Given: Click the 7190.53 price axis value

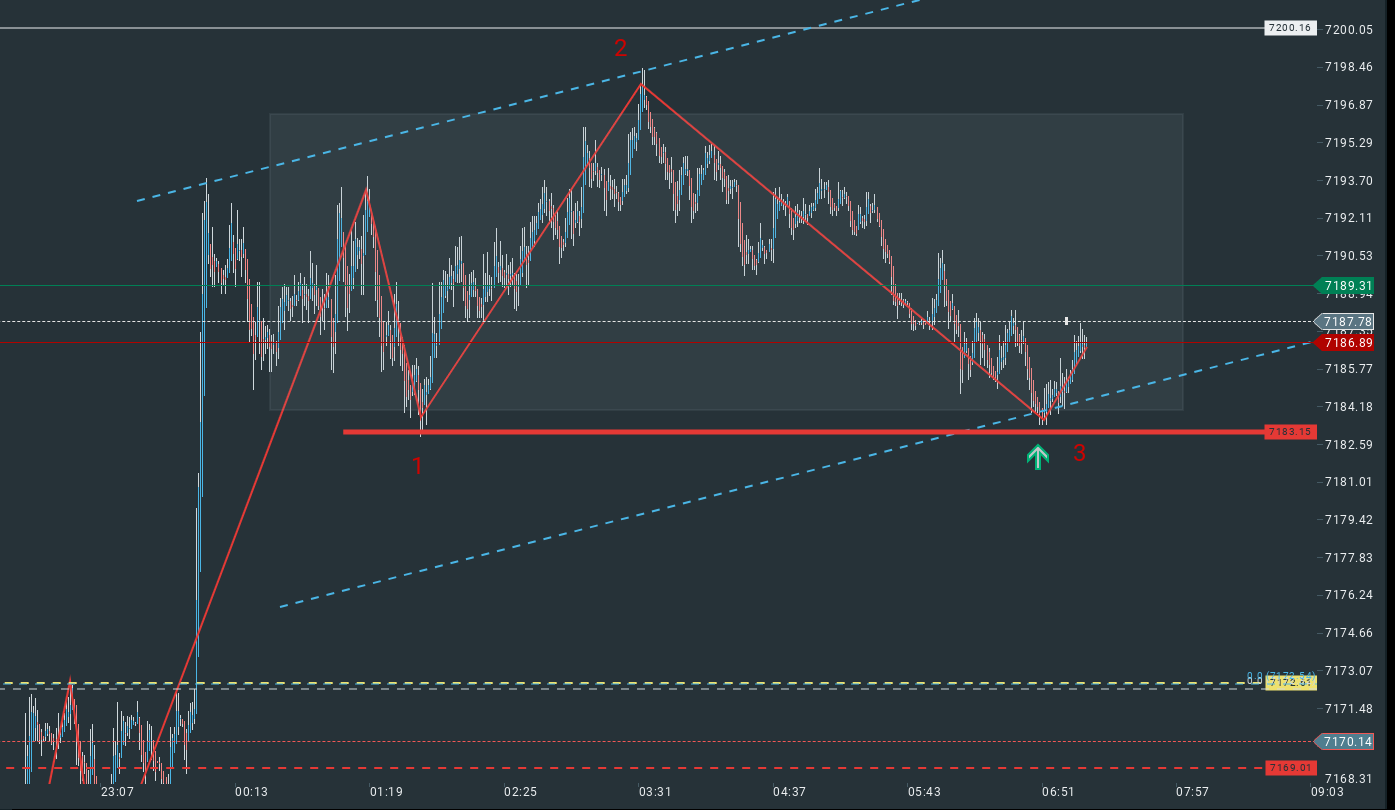Looking at the screenshot, I should [x=1347, y=256].
